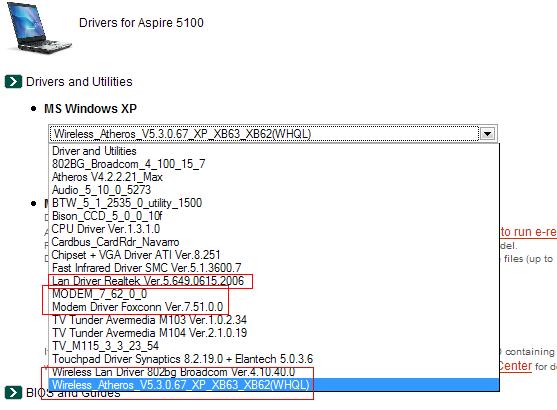557x410 pixels.
Task: Choose Chipset + VGA Driver ATI Ver.8.251
Action: (274, 255)
